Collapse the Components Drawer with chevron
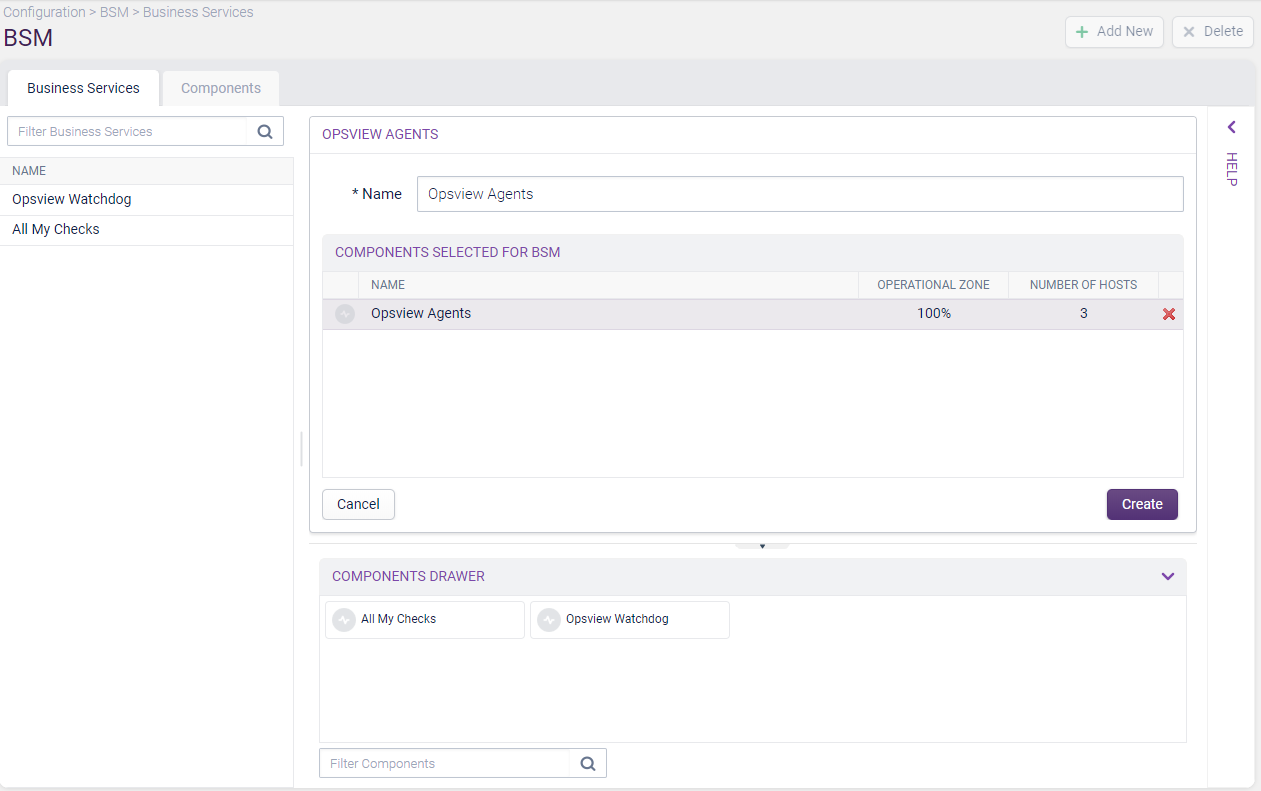Viewport: 1261px width, 791px height. tap(1167, 577)
